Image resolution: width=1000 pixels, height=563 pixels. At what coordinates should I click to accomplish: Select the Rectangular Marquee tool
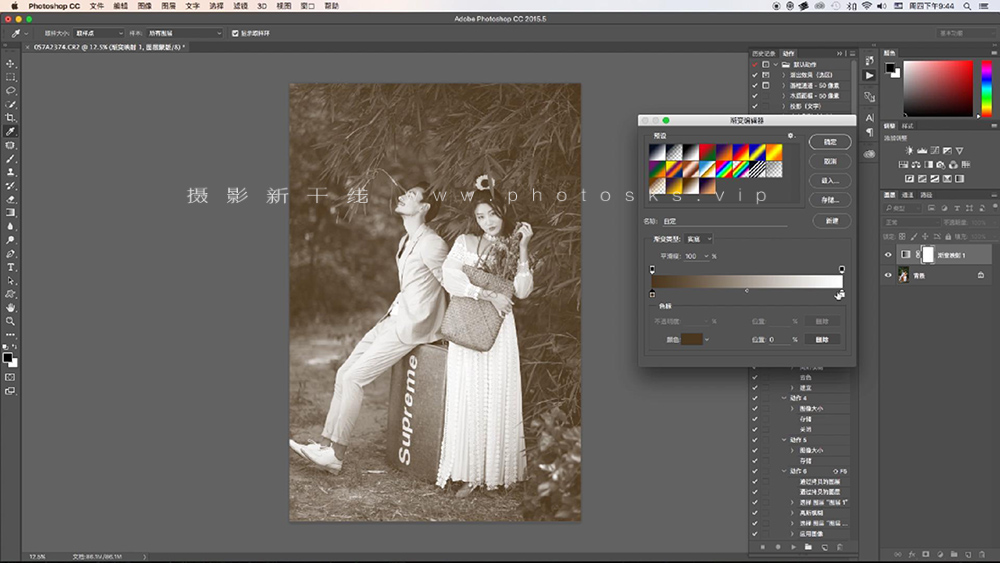pos(10,77)
